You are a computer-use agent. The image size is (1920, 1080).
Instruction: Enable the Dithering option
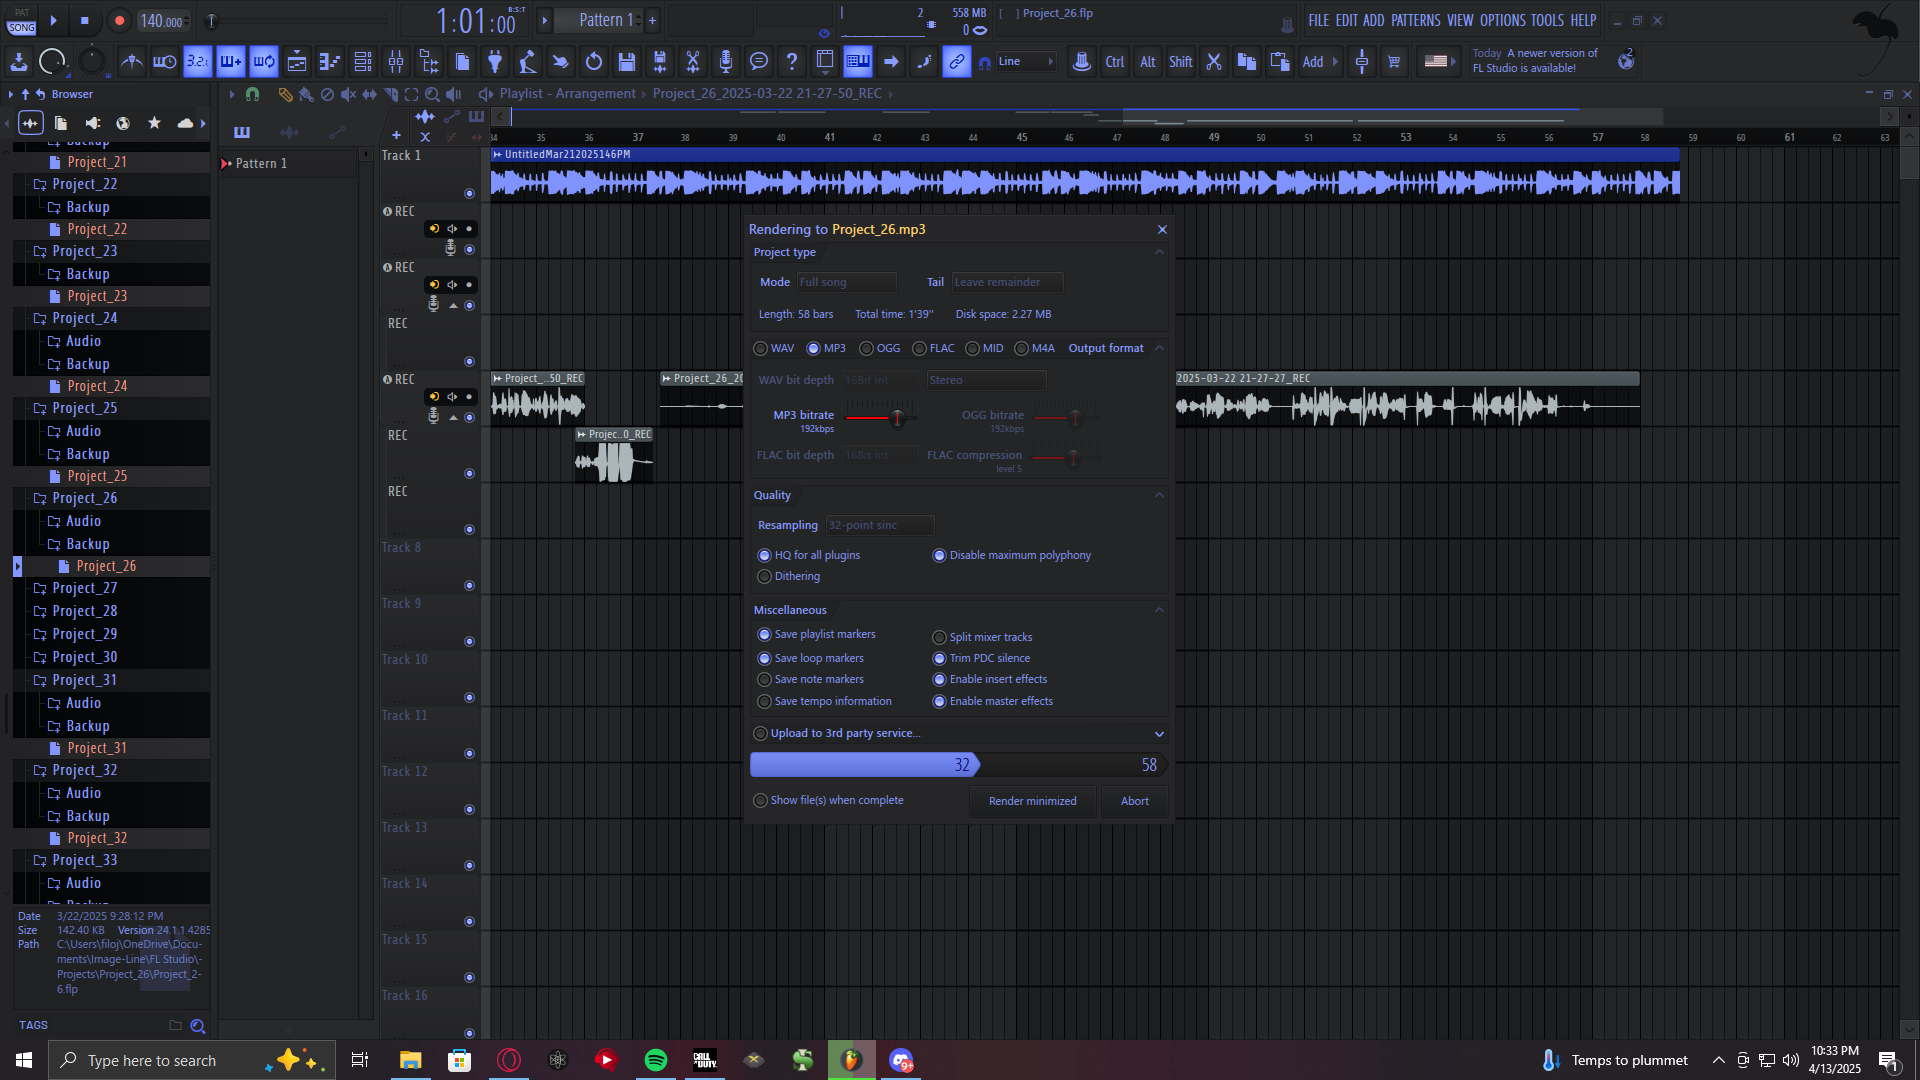765,577
